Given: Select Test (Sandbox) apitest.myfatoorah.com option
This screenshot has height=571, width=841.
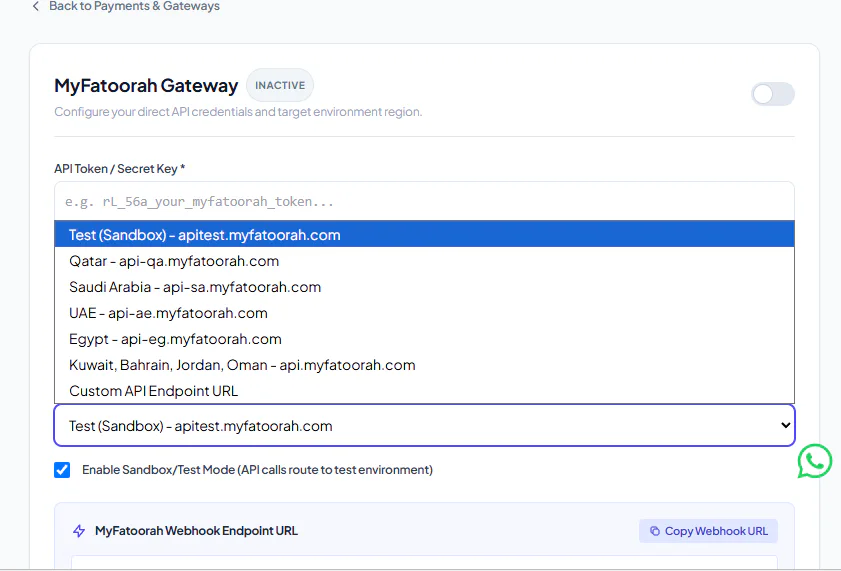Looking at the screenshot, I should 424,235.
